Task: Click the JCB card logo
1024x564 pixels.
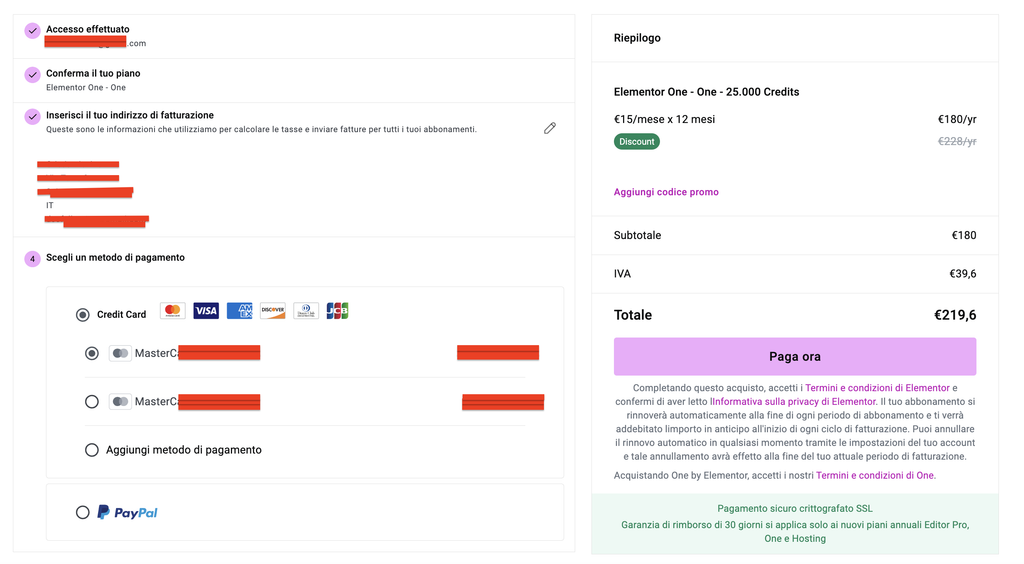Action: (x=337, y=311)
